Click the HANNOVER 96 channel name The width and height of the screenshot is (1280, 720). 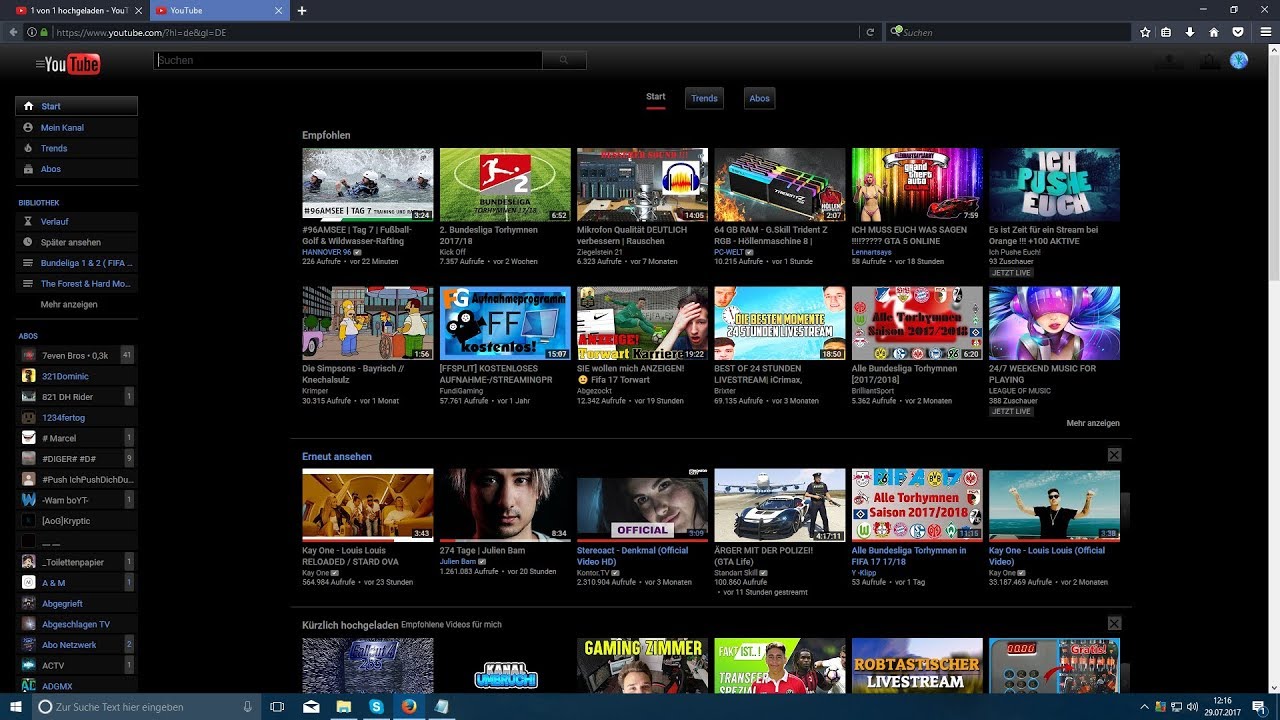pos(327,252)
